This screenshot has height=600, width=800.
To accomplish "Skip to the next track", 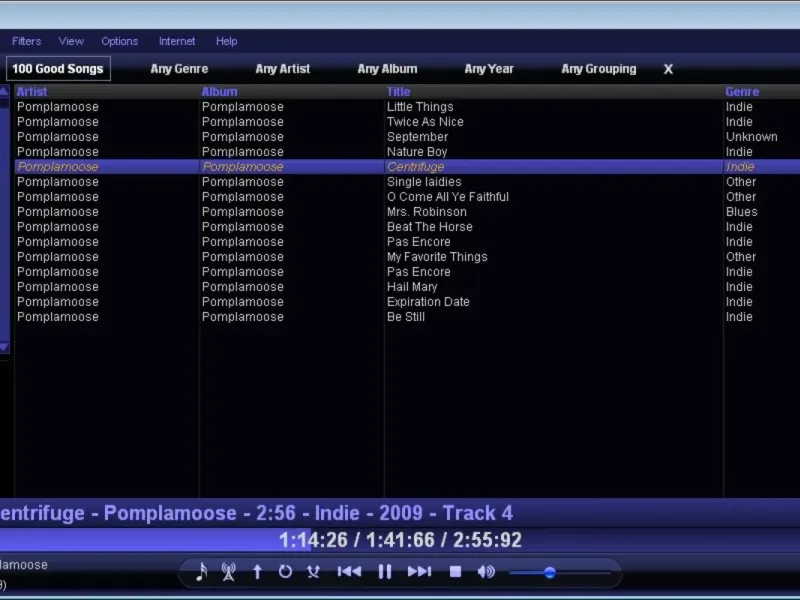I will pyautogui.click(x=419, y=572).
